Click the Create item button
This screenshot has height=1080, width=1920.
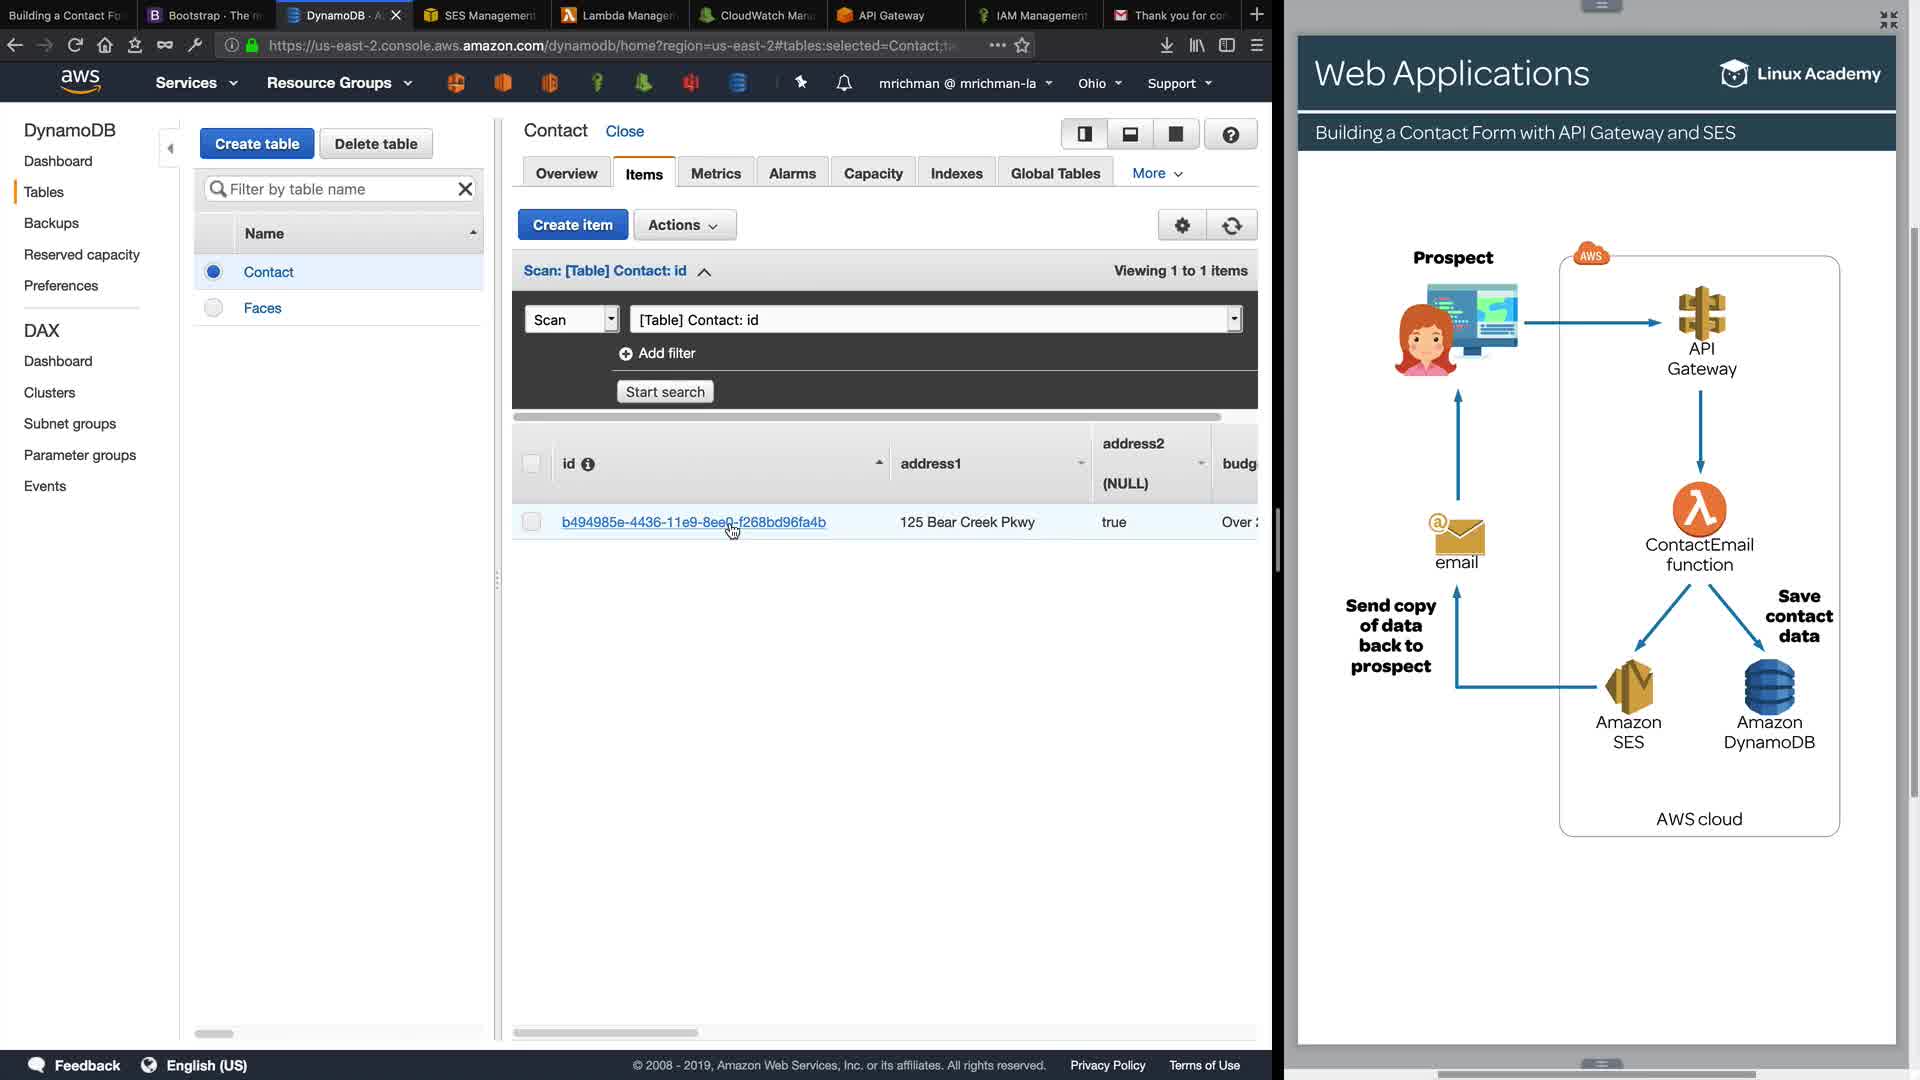coord(572,225)
